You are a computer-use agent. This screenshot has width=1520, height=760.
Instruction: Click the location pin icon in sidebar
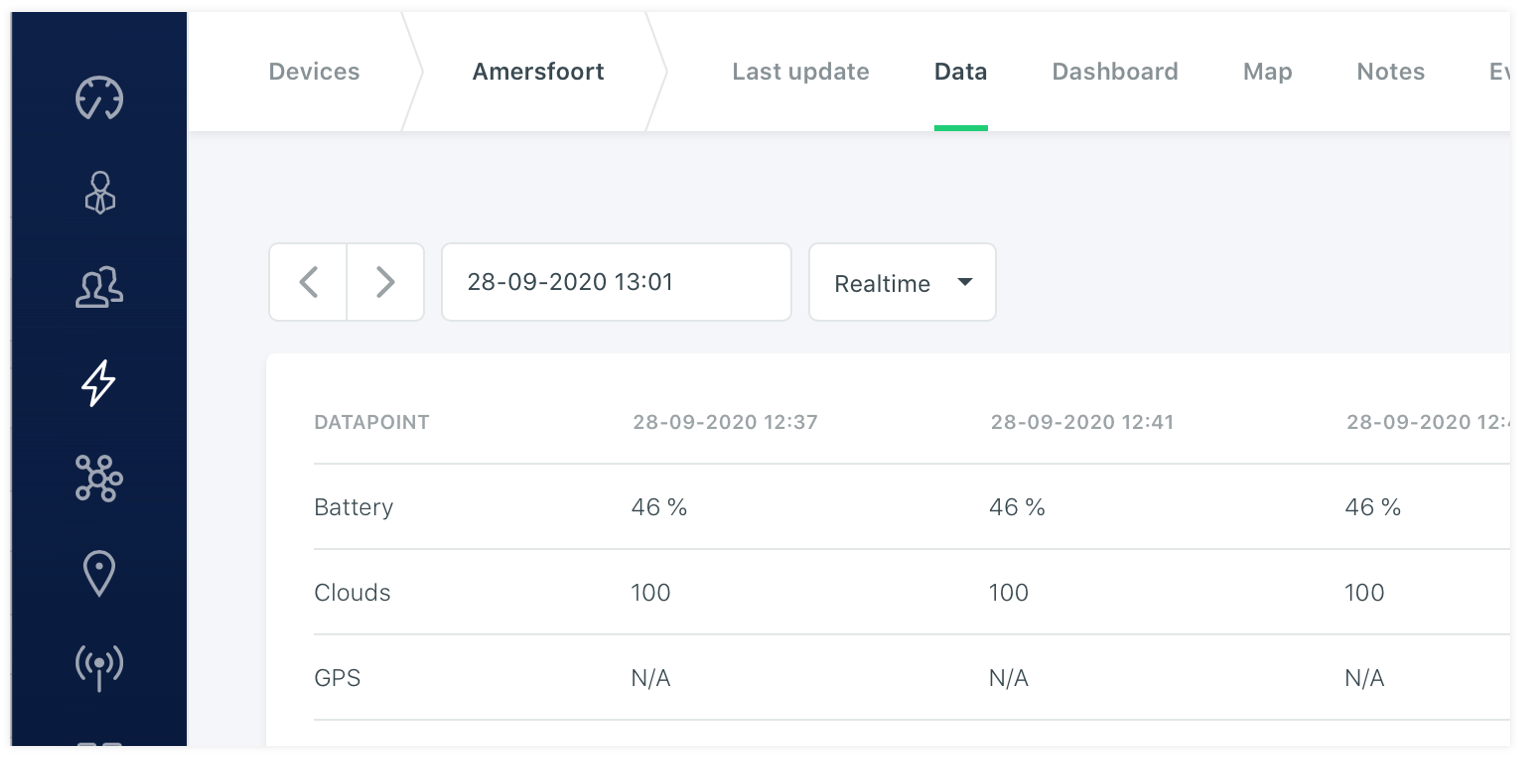(99, 573)
